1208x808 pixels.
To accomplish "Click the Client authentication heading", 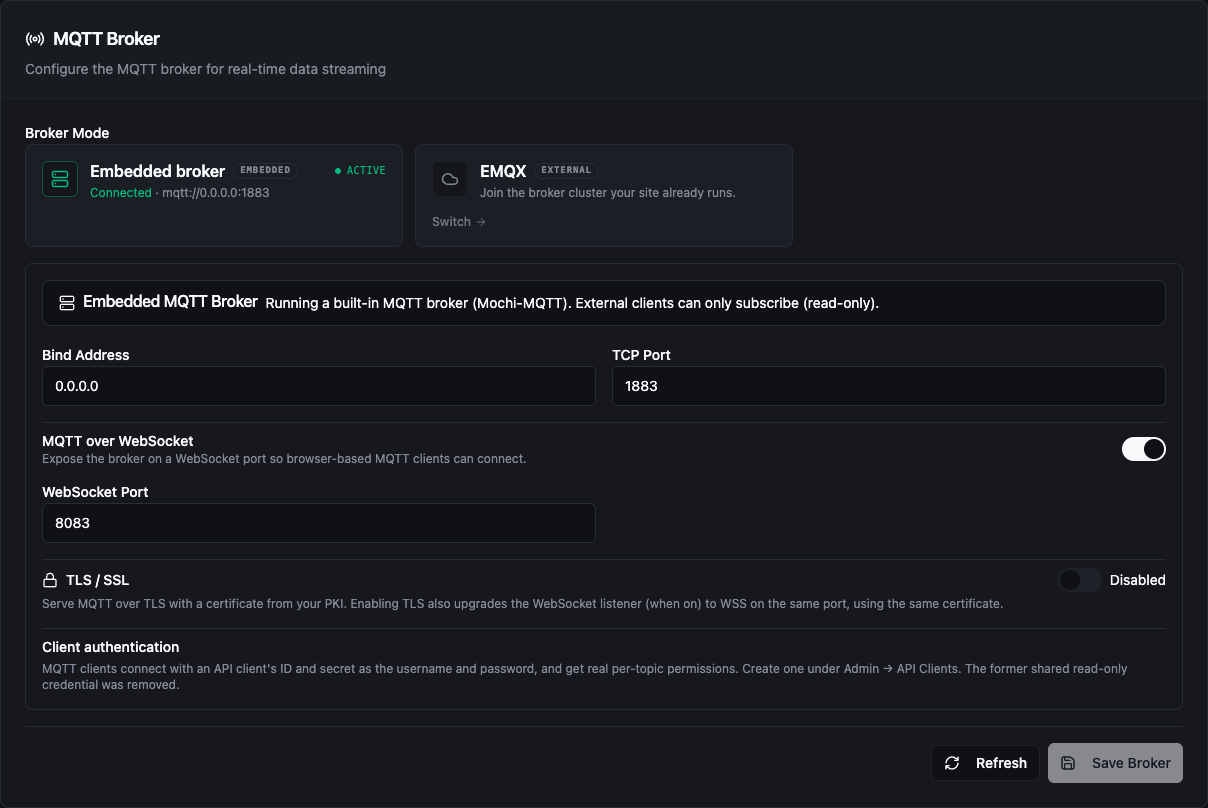I will 111,647.
